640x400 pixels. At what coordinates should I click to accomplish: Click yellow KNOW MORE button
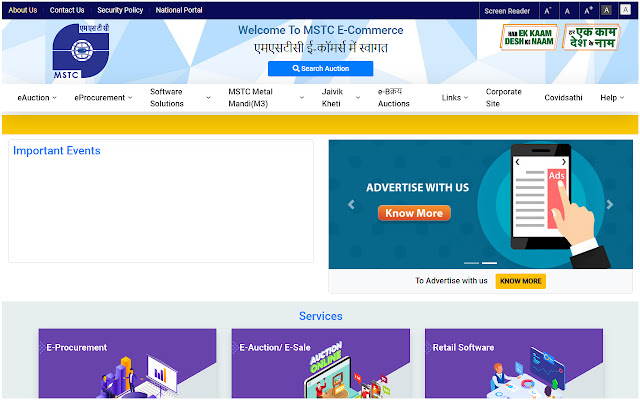coord(521,281)
